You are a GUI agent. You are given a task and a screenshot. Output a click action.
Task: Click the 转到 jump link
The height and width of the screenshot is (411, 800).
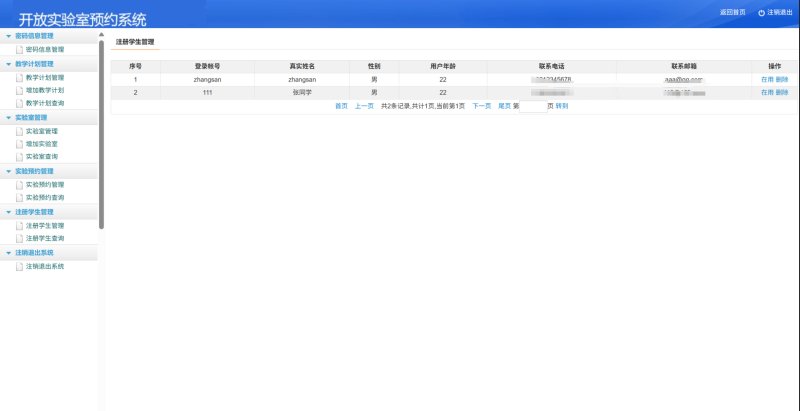point(562,106)
